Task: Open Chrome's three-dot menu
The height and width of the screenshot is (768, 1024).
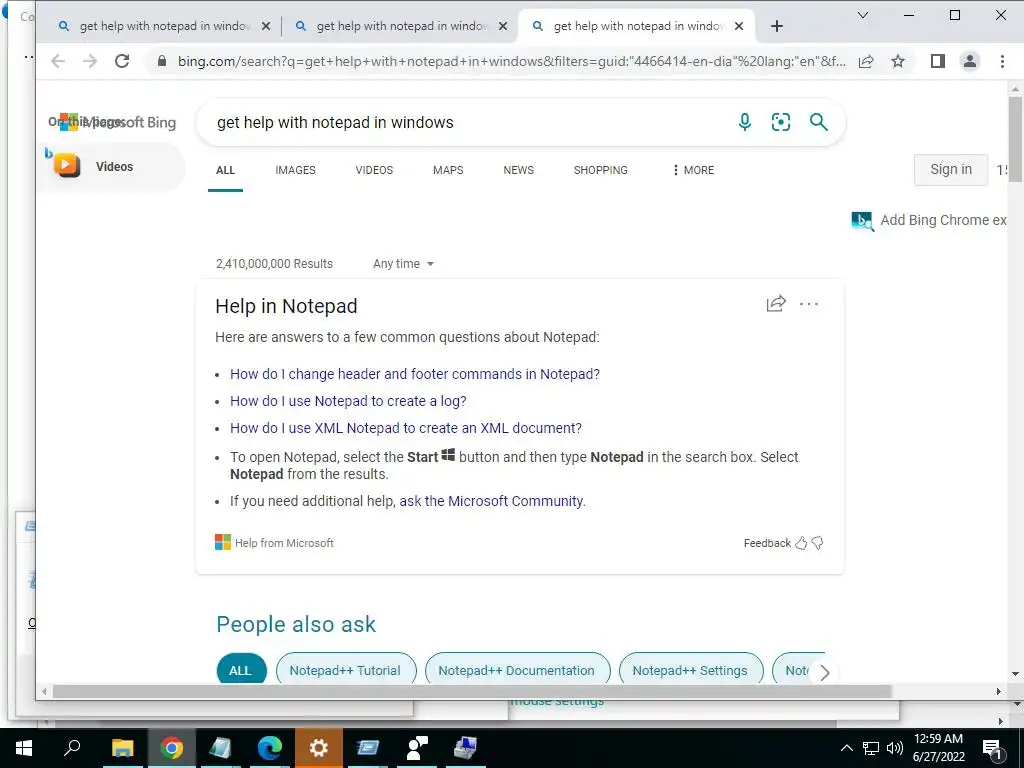Action: pos(1002,61)
